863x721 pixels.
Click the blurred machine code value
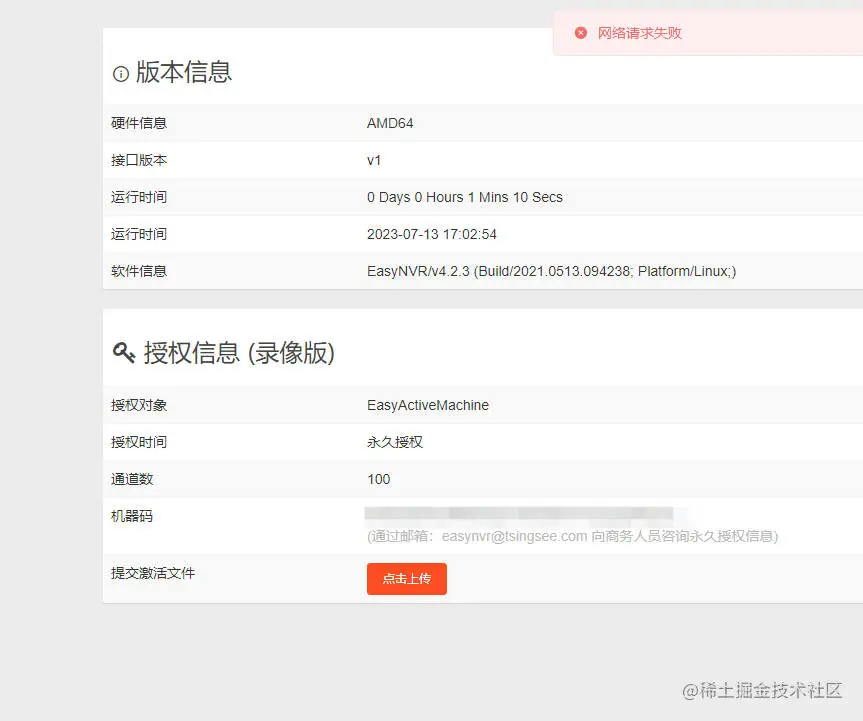(519, 514)
